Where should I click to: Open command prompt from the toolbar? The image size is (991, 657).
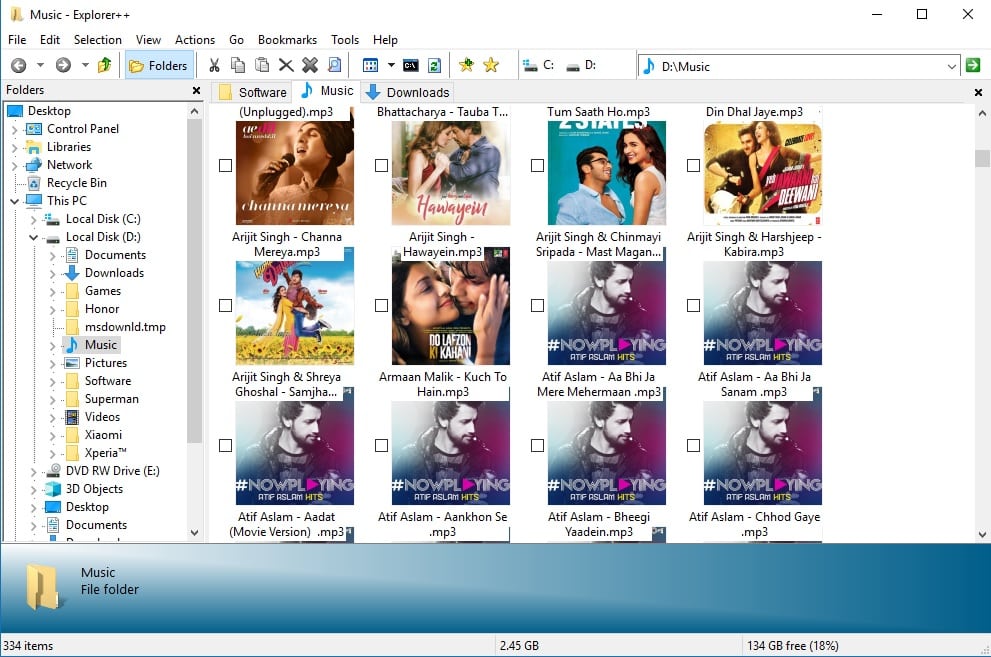411,65
